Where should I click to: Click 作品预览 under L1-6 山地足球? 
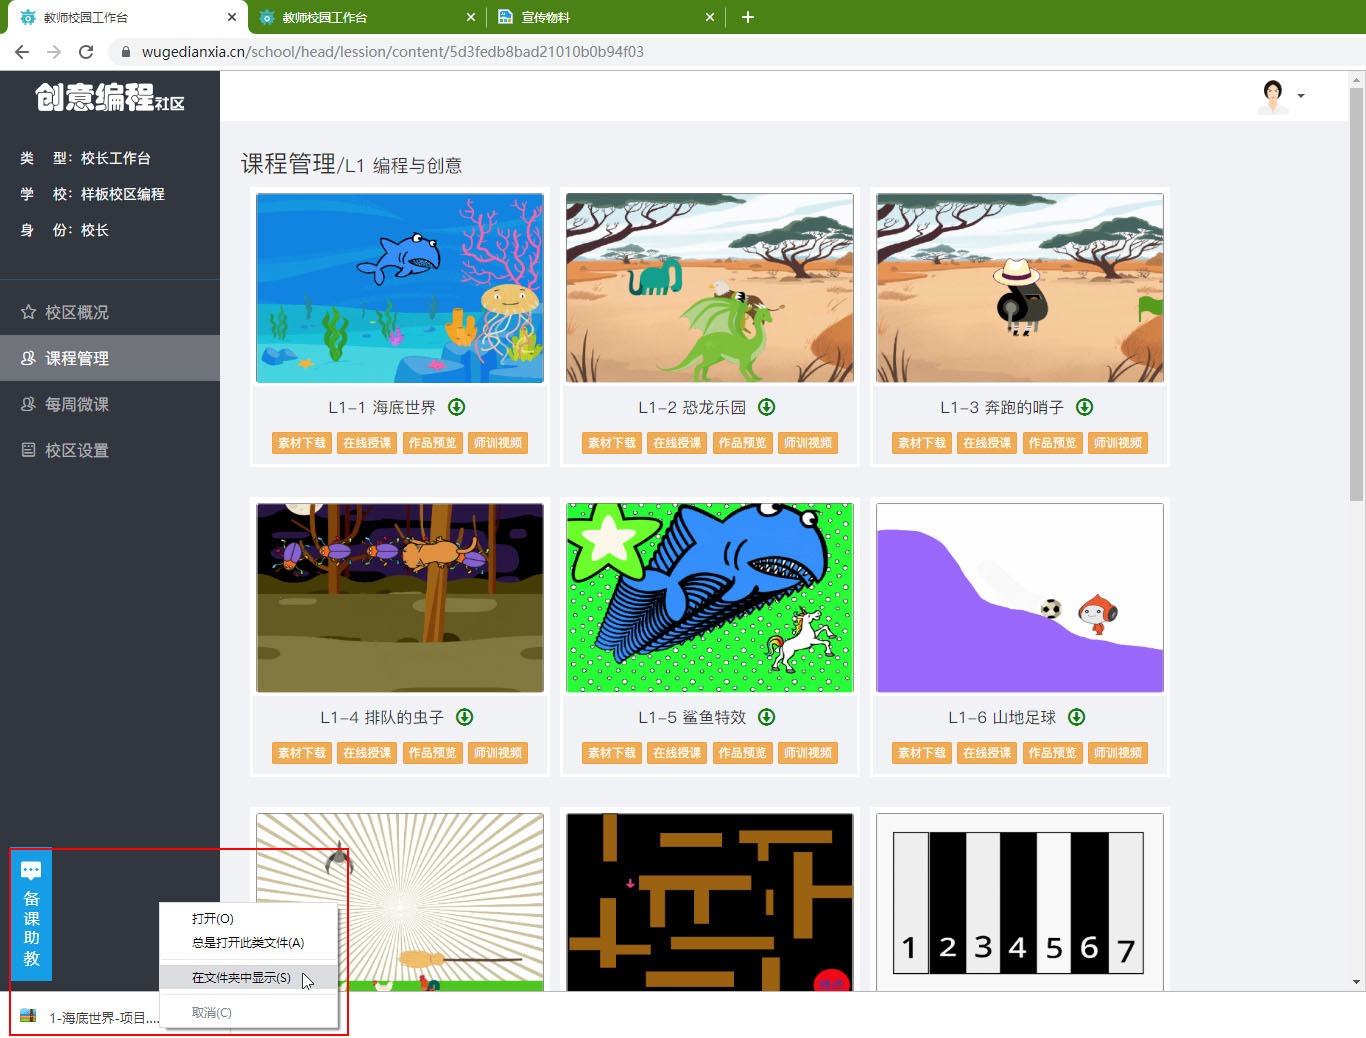coord(1052,753)
